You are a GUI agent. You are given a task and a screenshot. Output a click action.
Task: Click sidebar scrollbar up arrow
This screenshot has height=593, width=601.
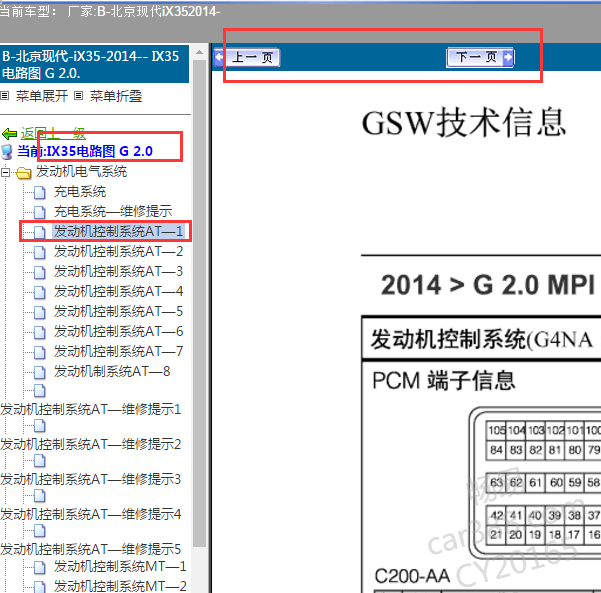tap(199, 53)
